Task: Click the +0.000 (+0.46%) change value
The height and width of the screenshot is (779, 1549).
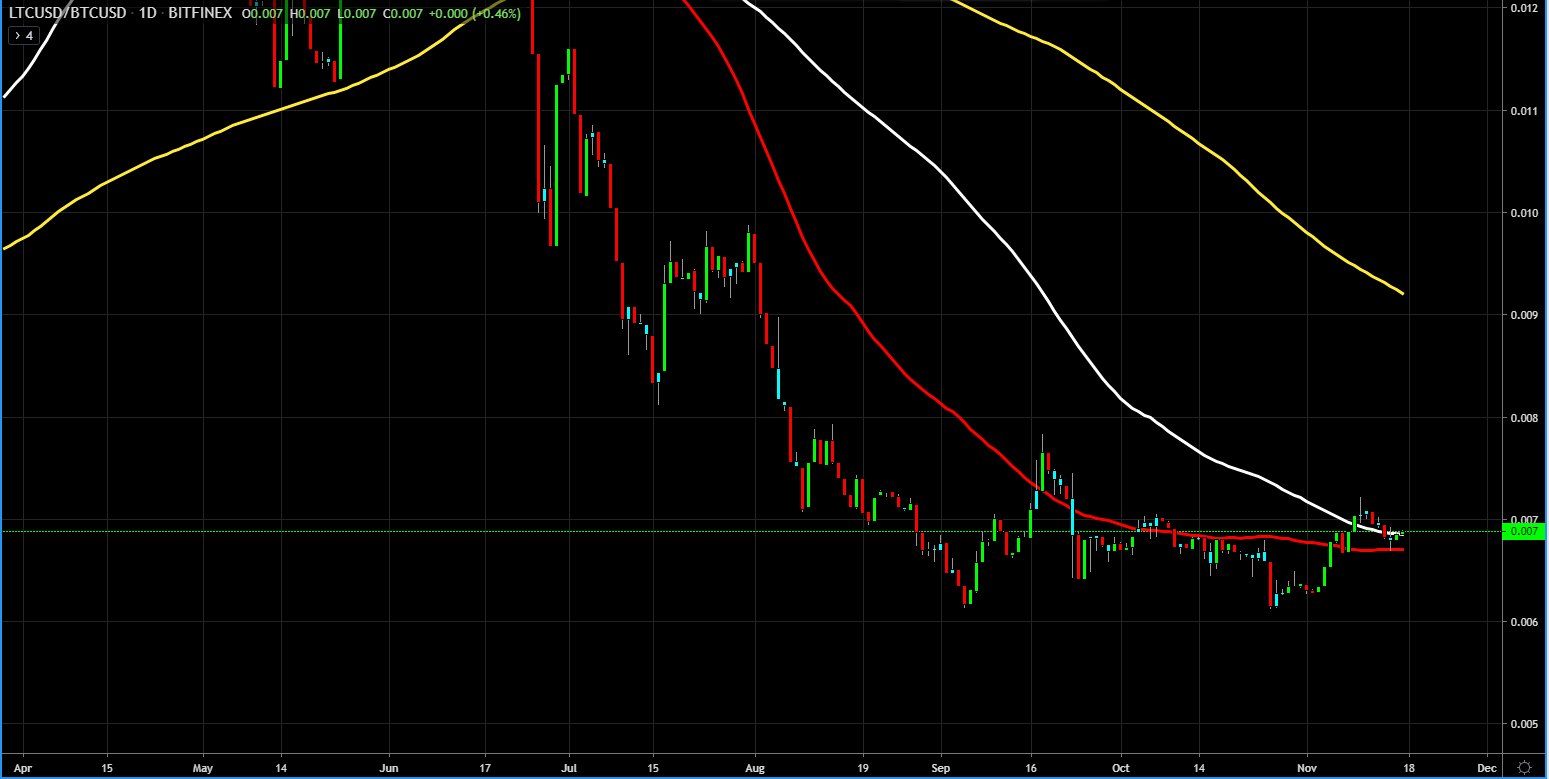Action: click(x=476, y=14)
